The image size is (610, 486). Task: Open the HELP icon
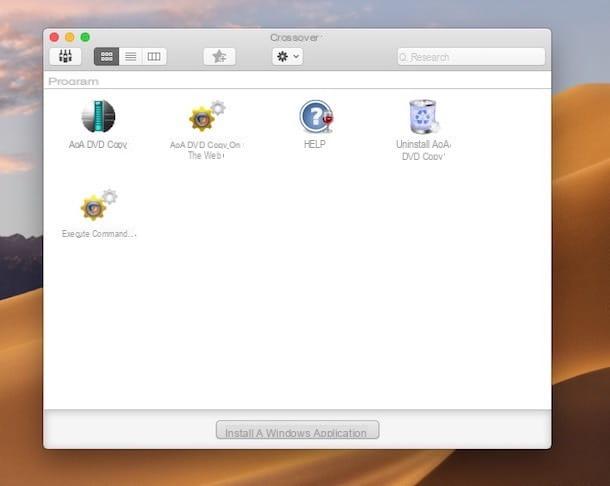tap(316, 116)
